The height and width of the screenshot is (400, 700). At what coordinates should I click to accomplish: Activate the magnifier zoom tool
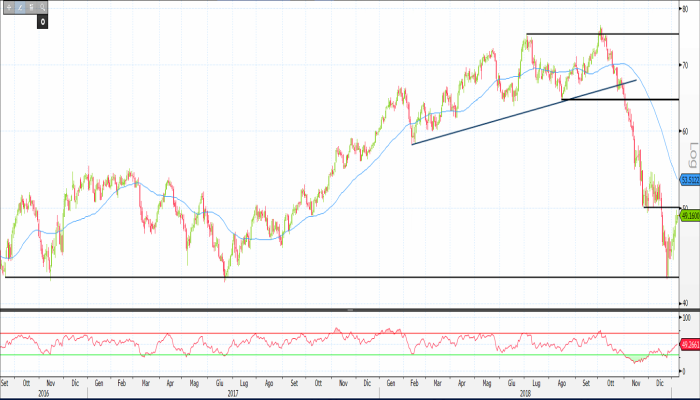(41, 7)
